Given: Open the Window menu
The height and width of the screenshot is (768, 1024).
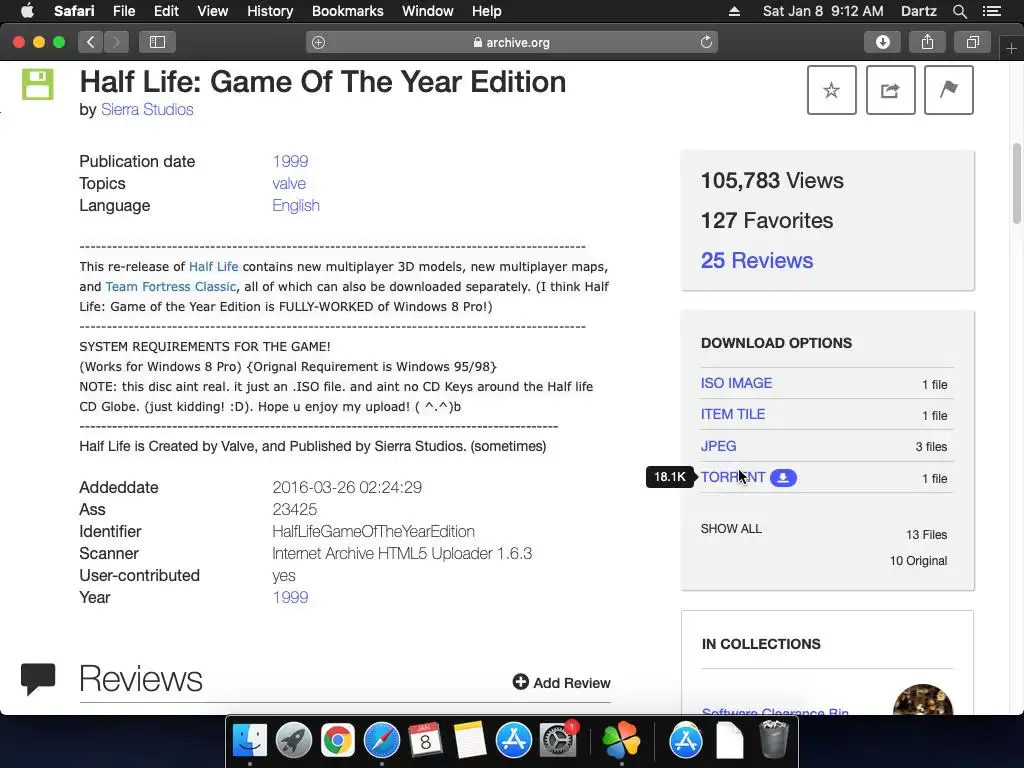Looking at the screenshot, I should tap(428, 11).
